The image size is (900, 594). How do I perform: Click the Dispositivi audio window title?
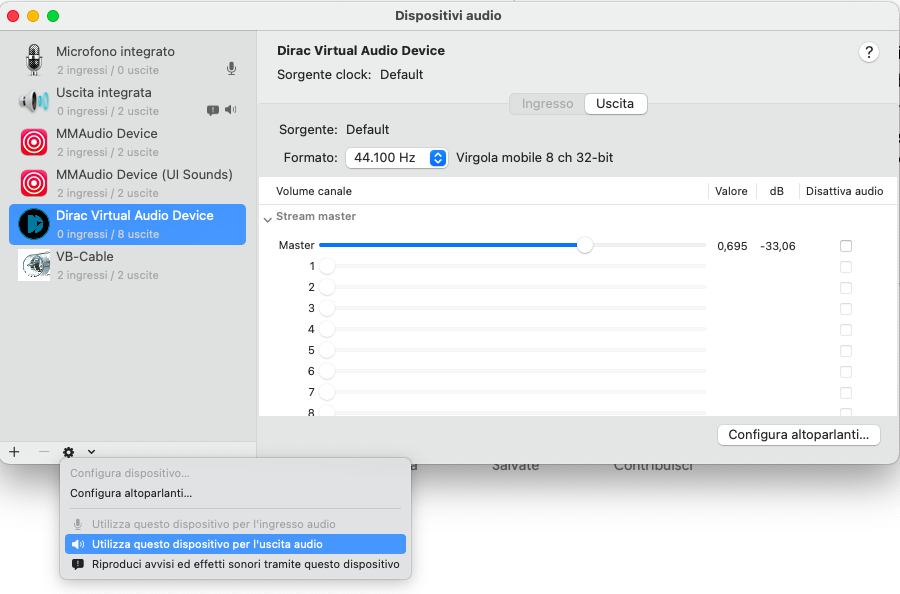point(448,15)
